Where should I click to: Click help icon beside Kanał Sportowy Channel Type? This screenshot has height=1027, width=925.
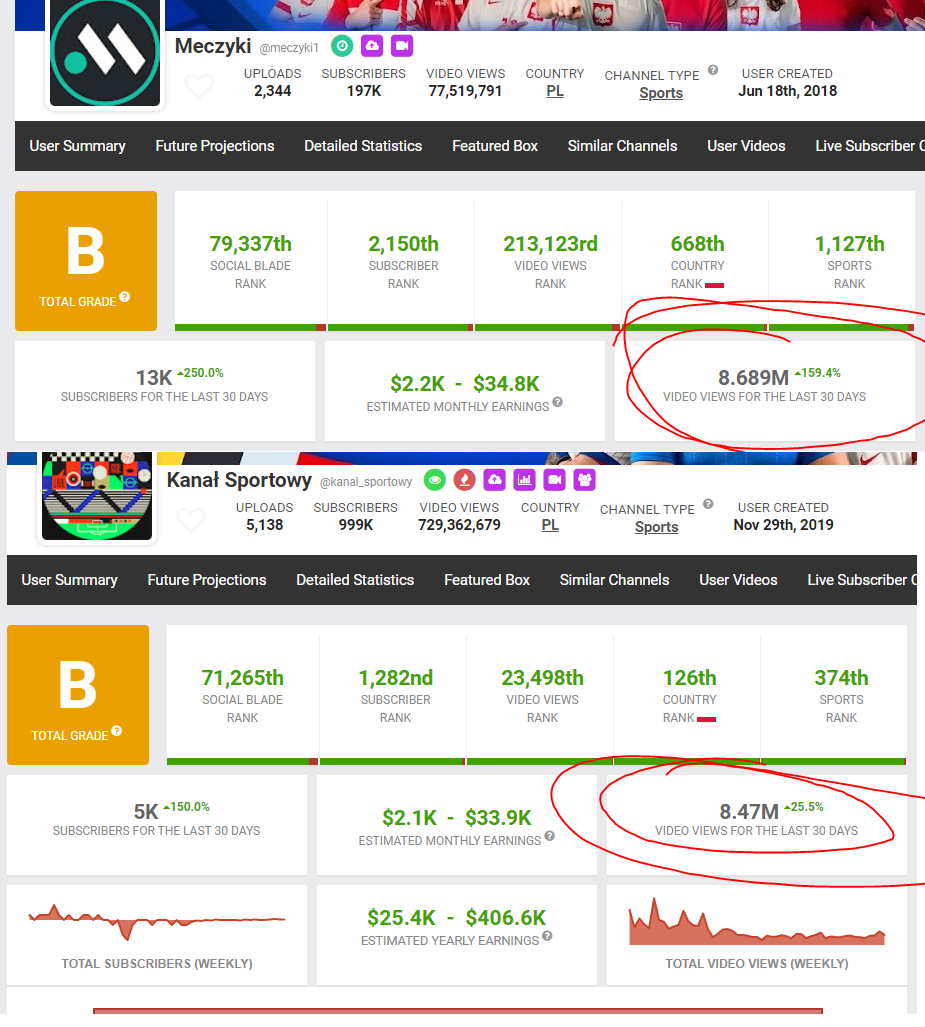tap(708, 504)
